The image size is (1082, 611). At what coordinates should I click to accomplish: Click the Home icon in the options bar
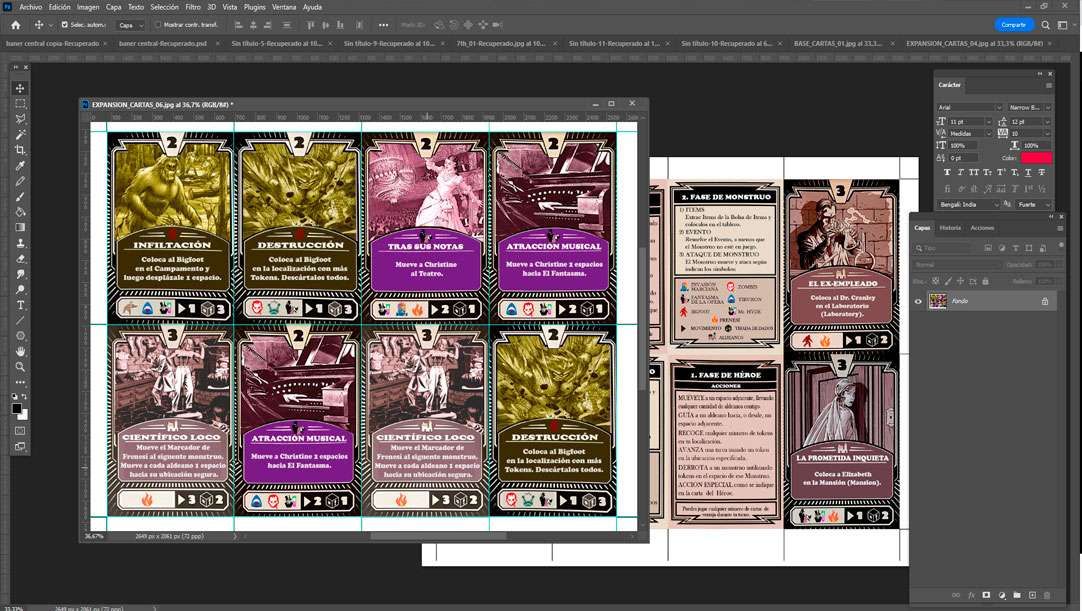(13, 24)
